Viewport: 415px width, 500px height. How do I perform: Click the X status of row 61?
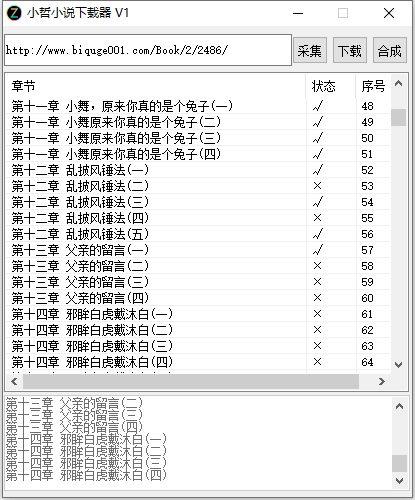pyautogui.click(x=317, y=314)
